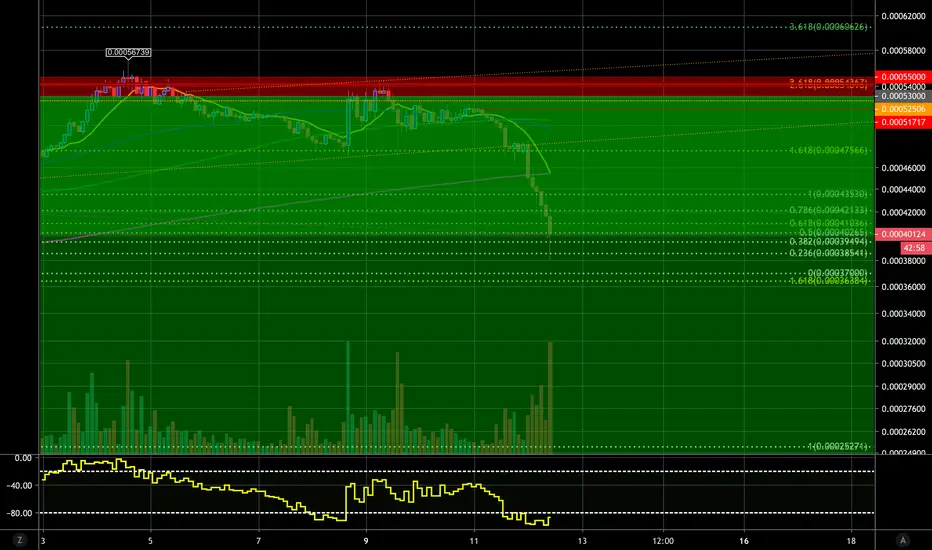Screen dimensions: 932x550
Task: Click the 0.00046000 axis price
Action: [903, 168]
